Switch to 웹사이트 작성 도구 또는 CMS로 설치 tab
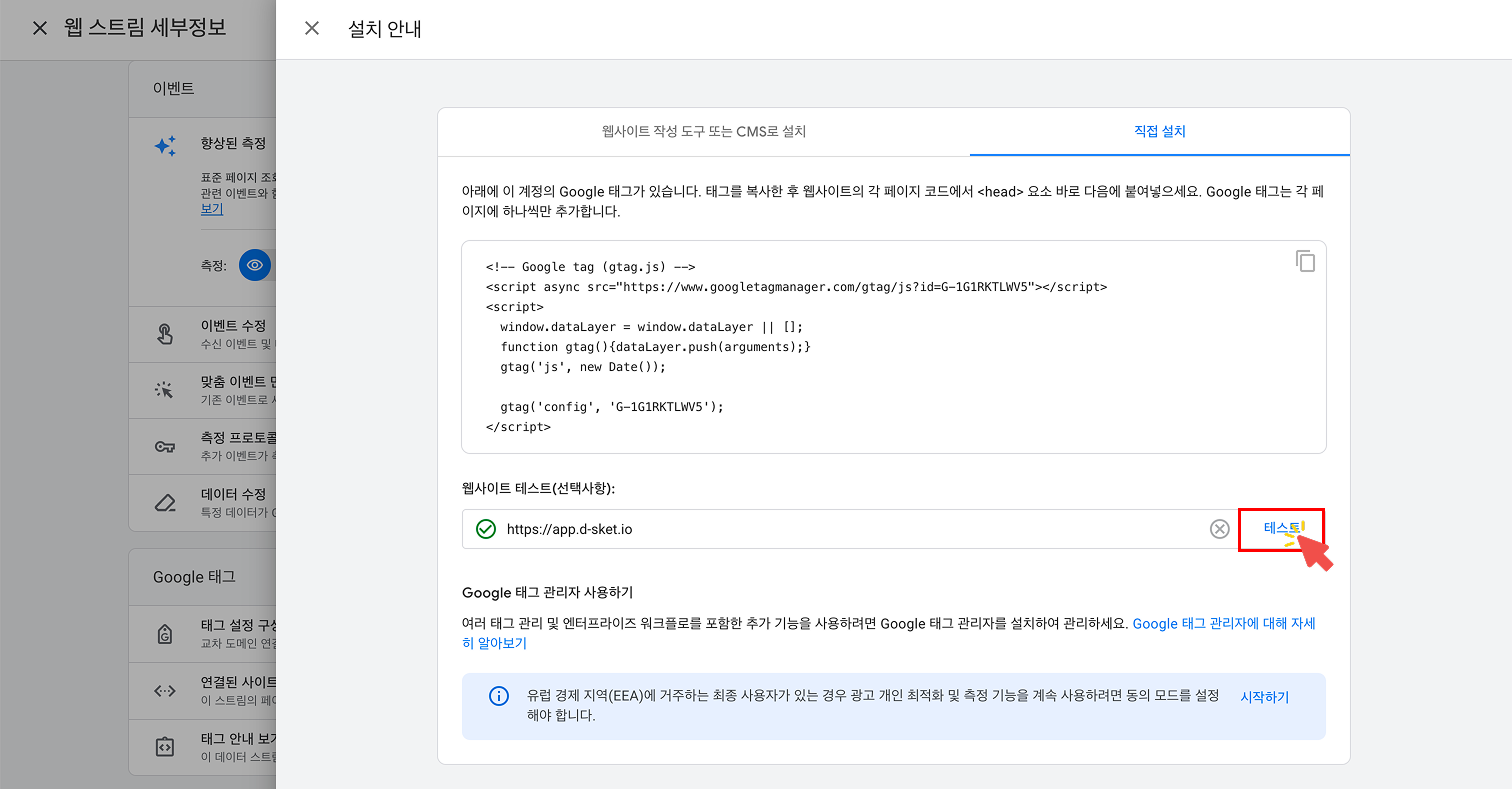 (702, 131)
